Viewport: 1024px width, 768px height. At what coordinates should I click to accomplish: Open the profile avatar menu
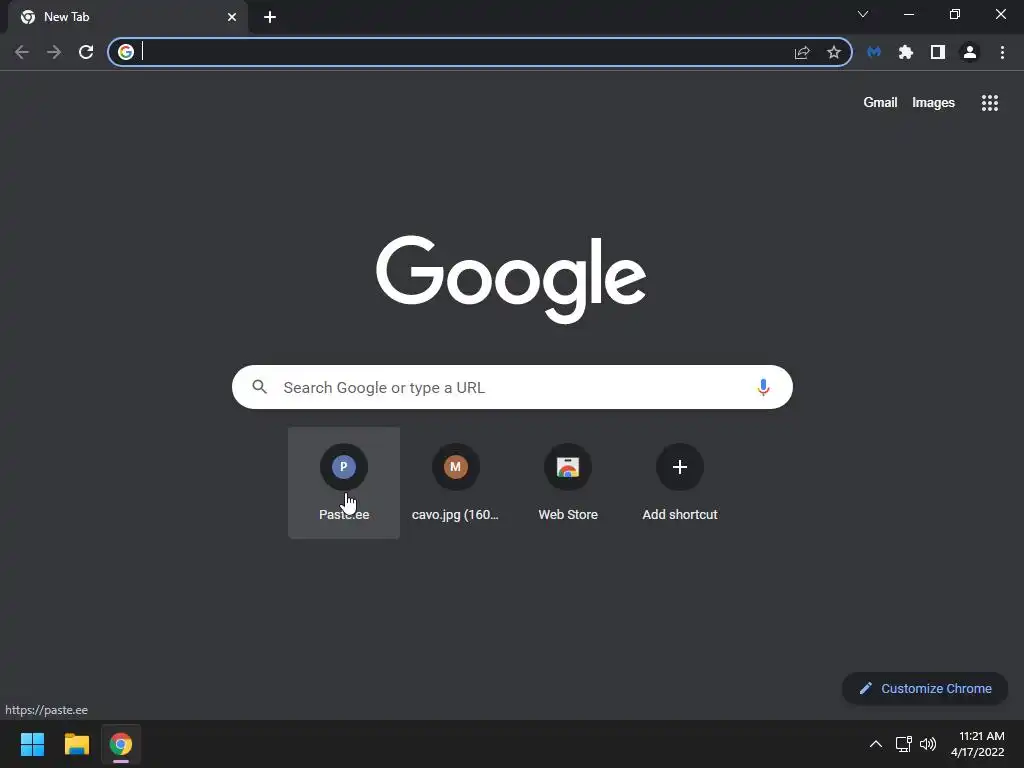[x=969, y=52]
